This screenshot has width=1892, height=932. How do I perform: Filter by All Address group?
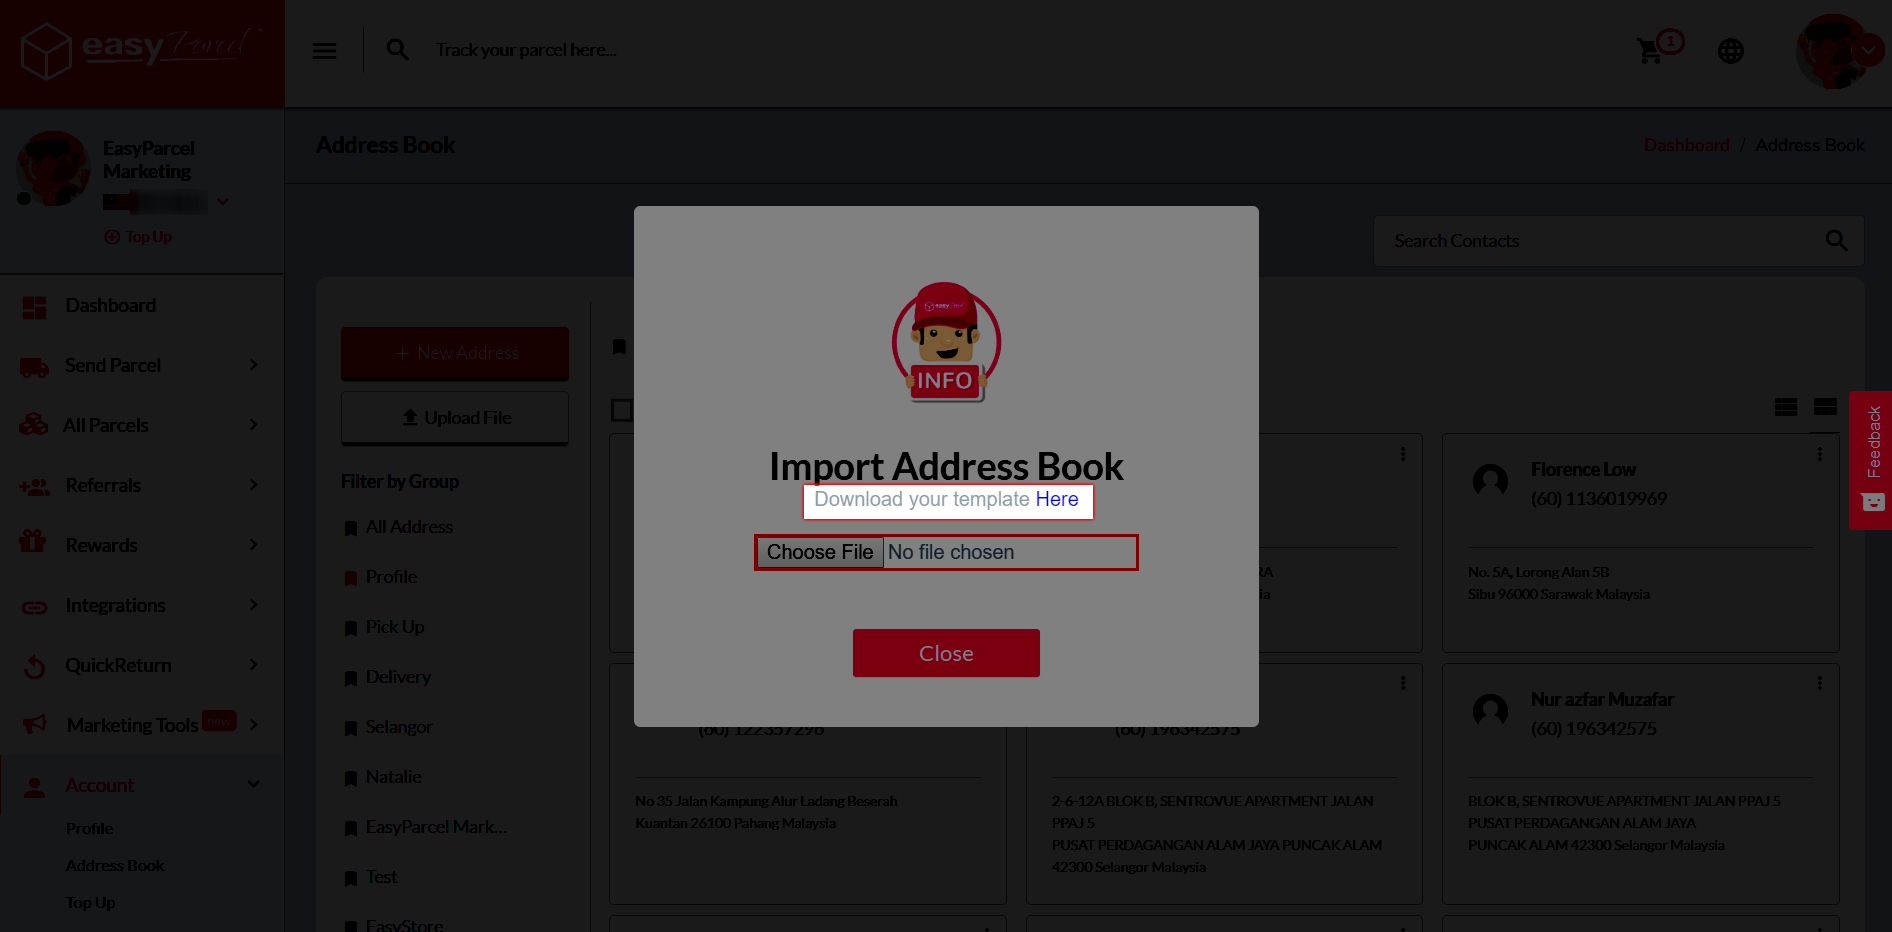point(409,527)
